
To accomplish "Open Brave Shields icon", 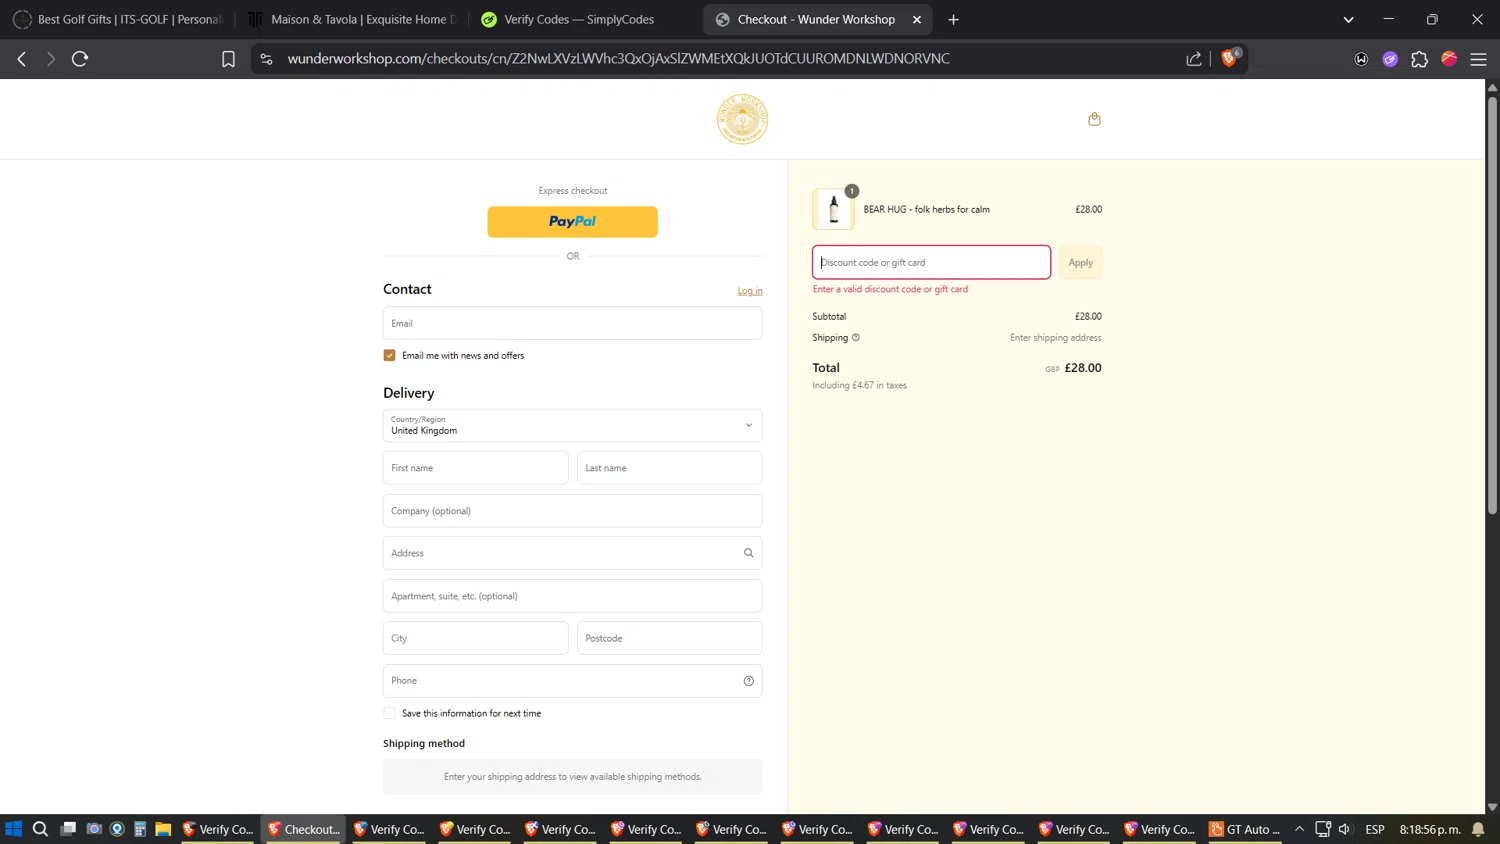I will (x=1229, y=58).
